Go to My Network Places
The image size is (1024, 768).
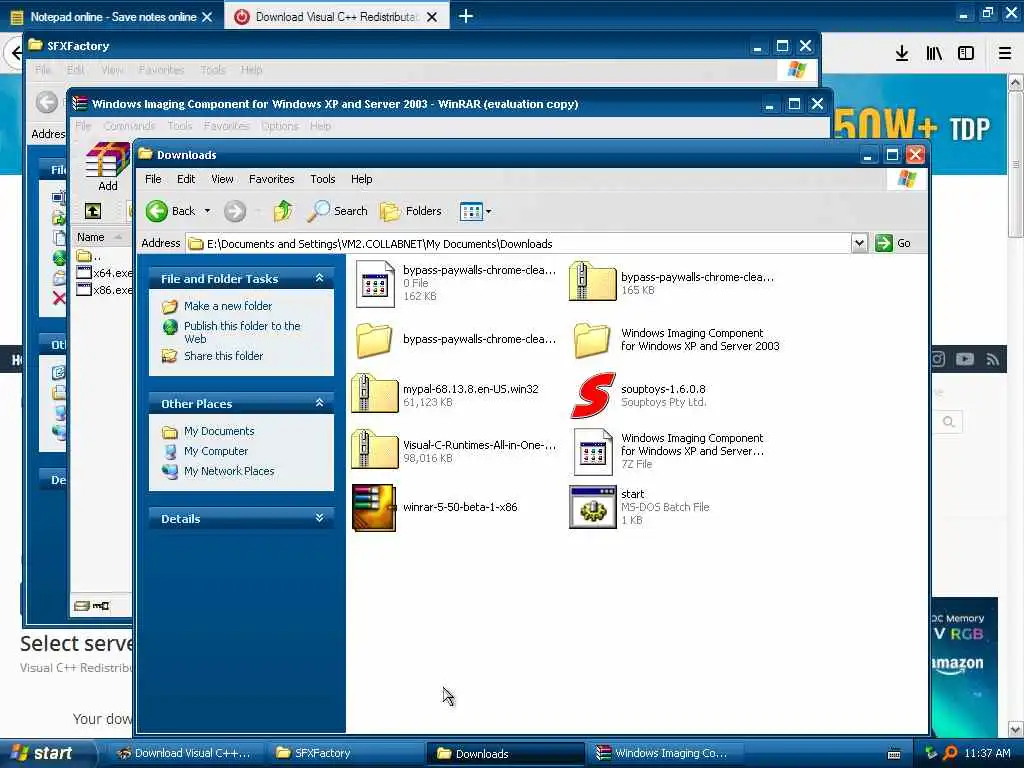point(229,471)
